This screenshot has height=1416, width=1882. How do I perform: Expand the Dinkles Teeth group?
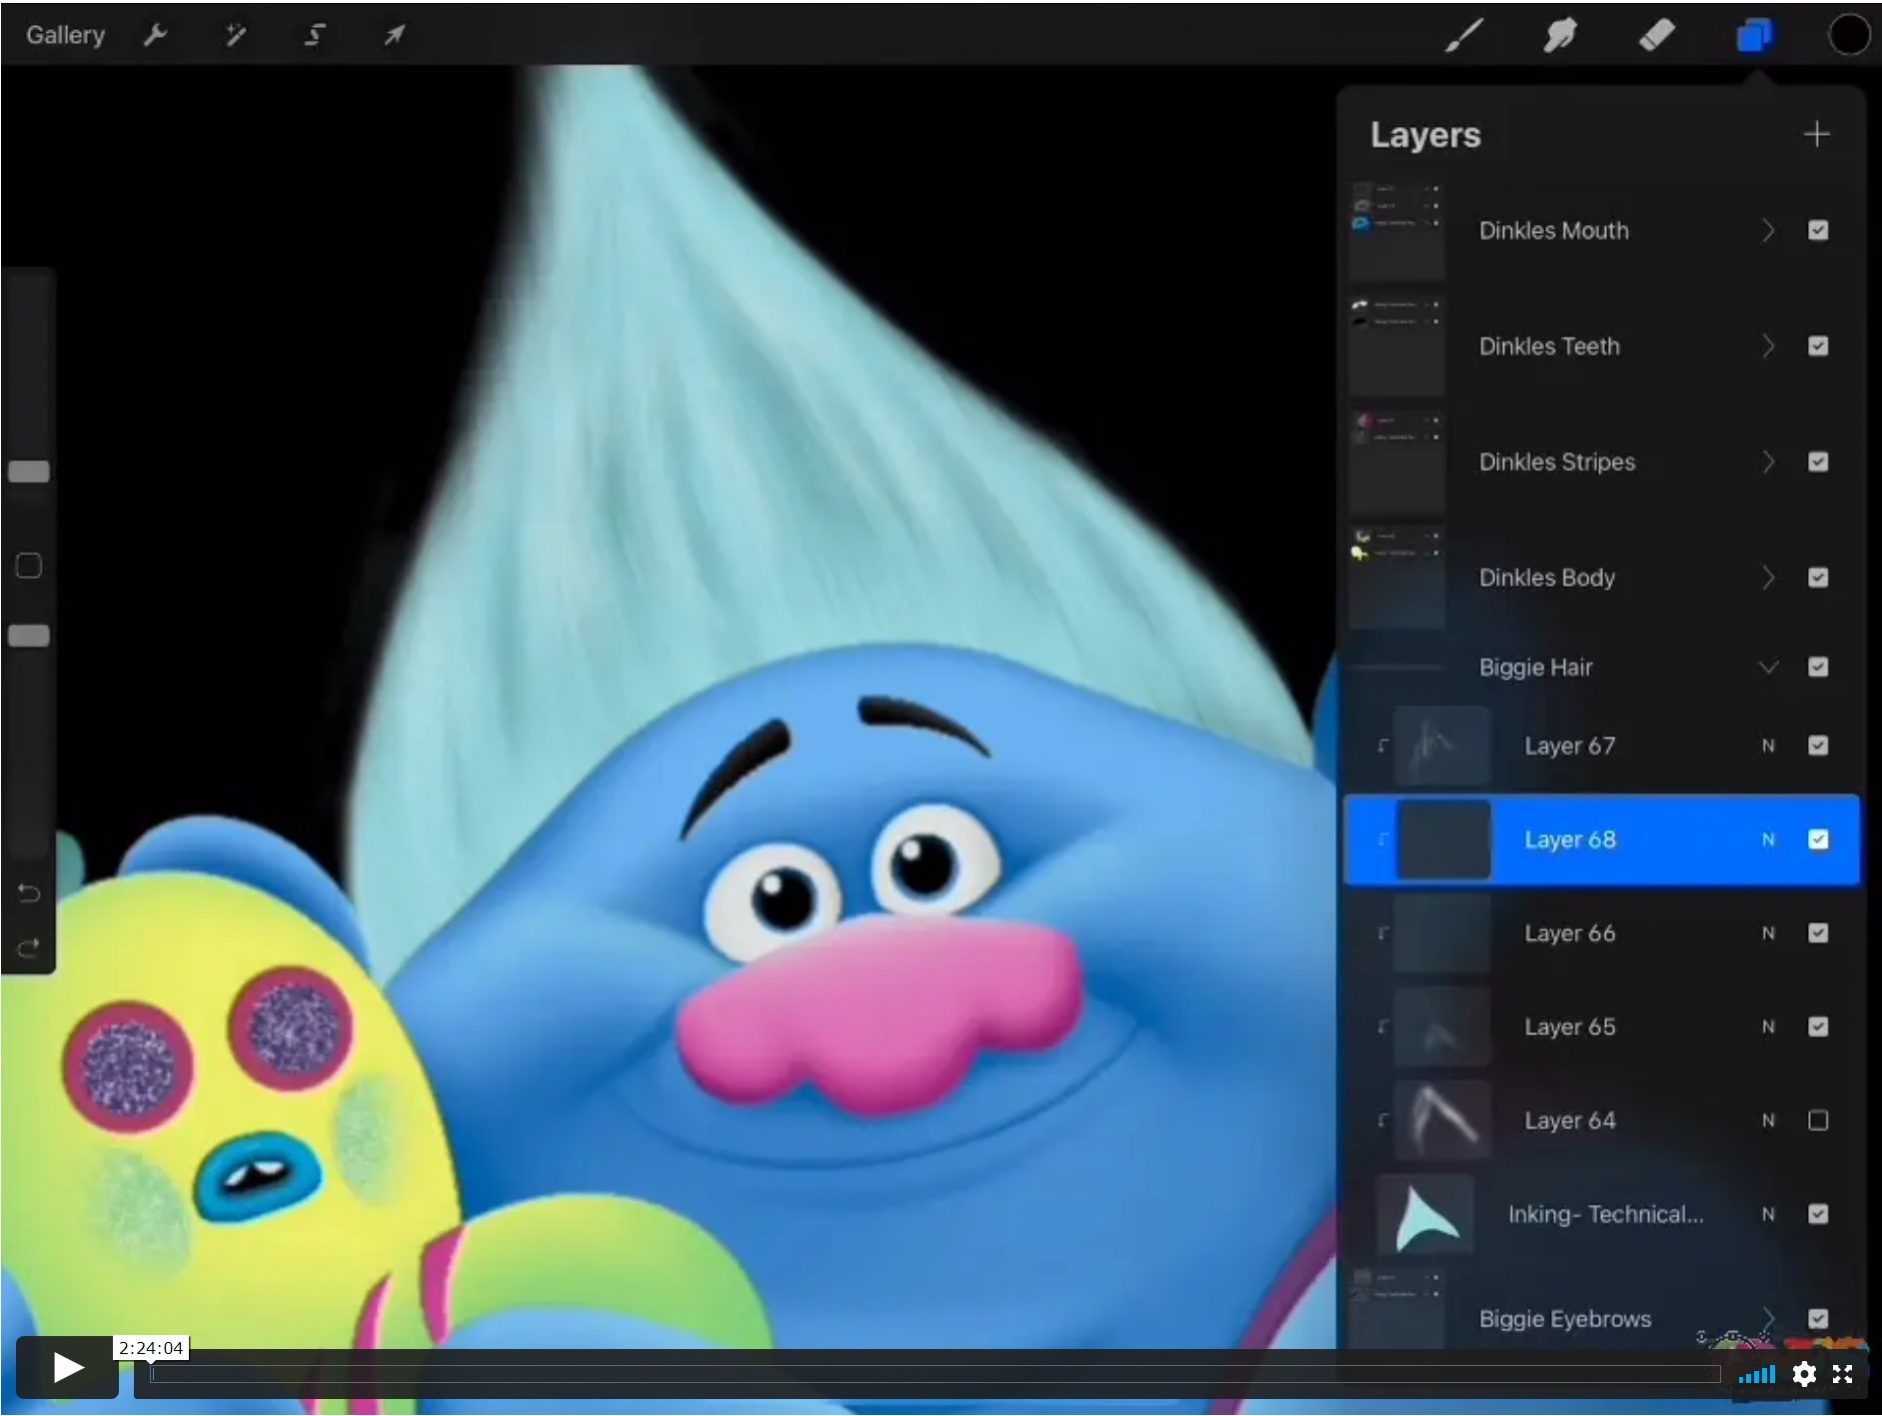click(1769, 346)
